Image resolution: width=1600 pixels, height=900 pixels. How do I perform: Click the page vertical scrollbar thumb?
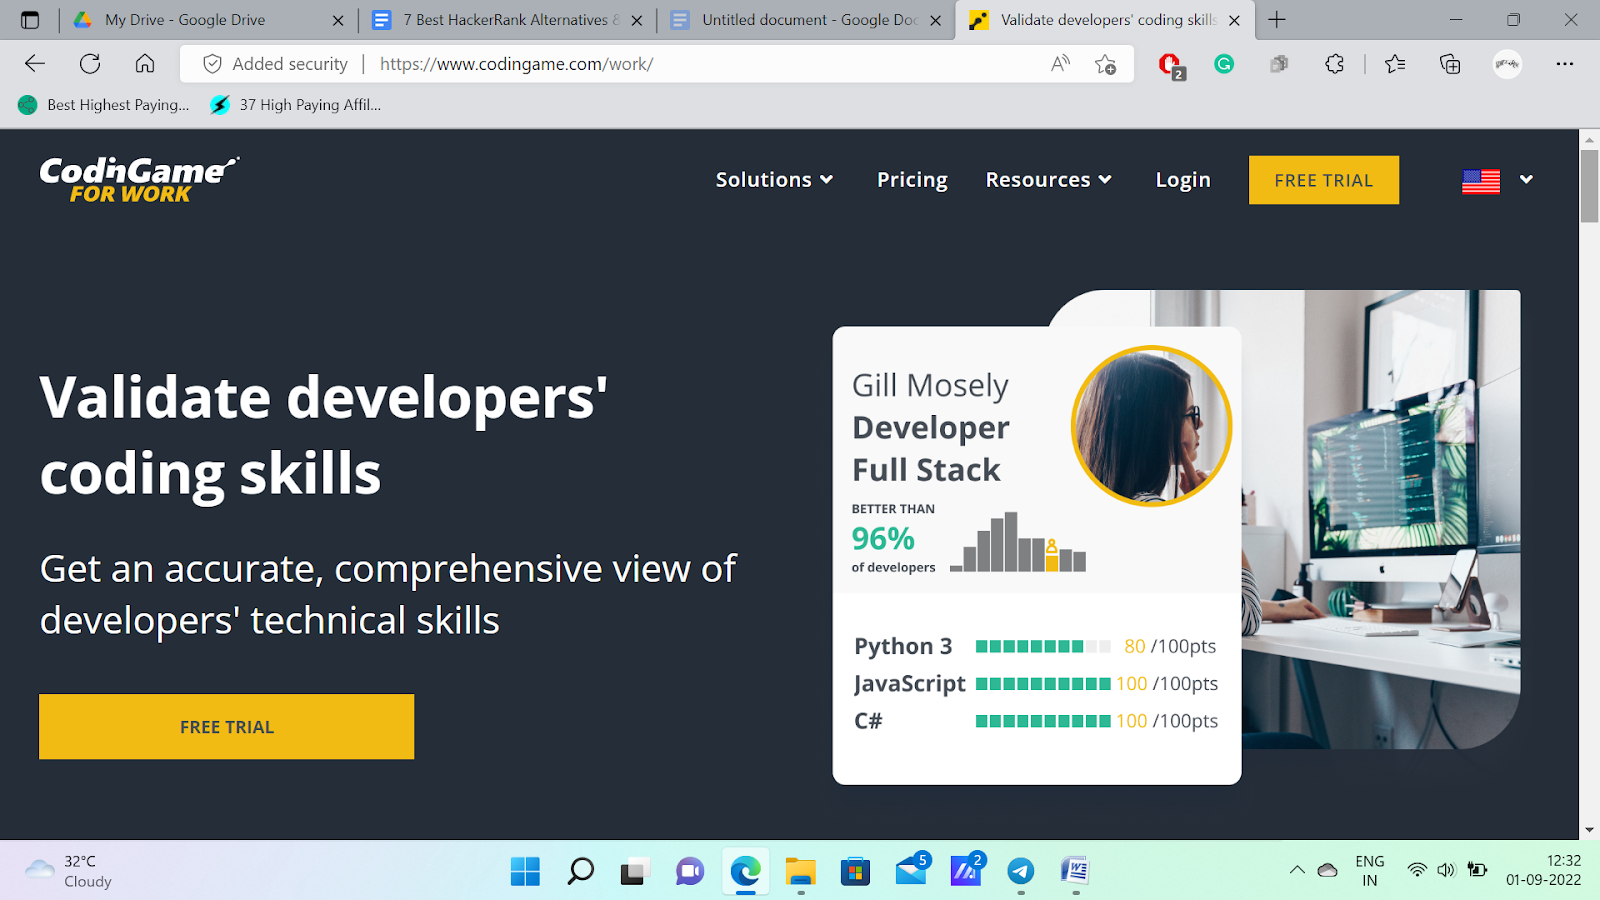coord(1589,186)
